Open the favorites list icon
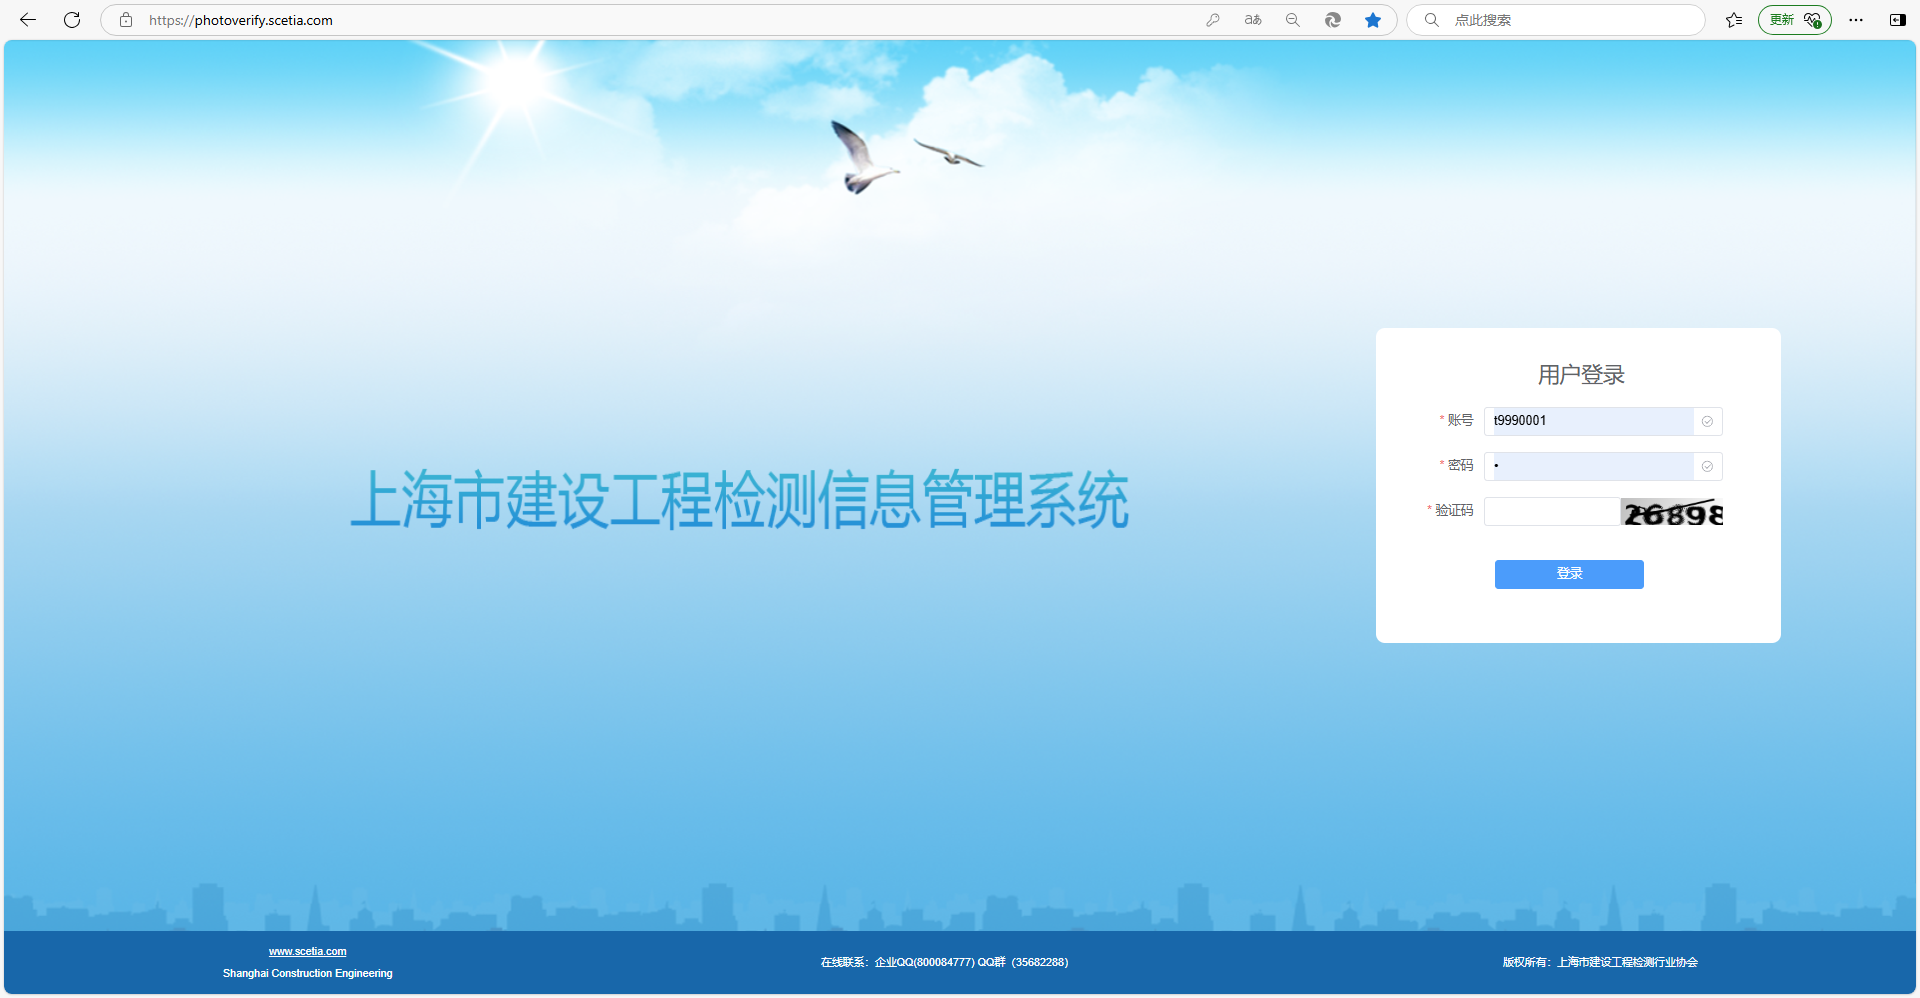This screenshot has height=998, width=1920. (x=1734, y=20)
